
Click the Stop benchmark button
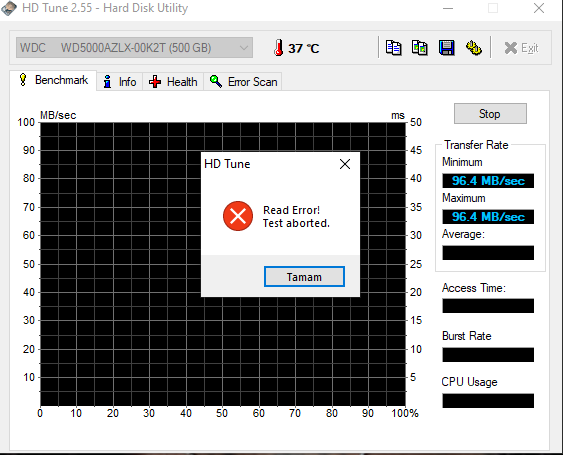point(490,114)
